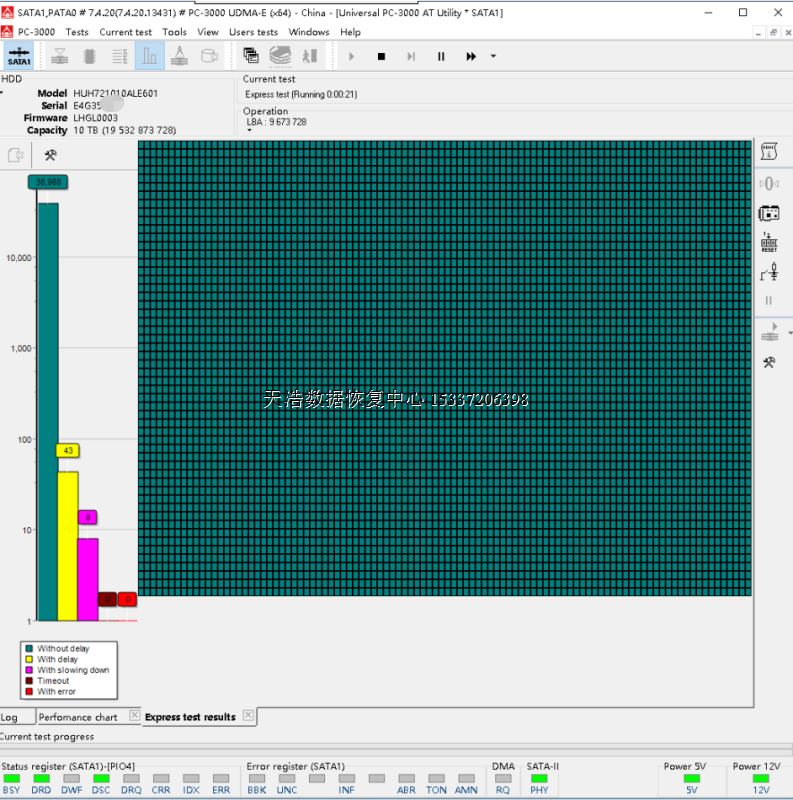Click the fast-forward test button

tap(470, 57)
